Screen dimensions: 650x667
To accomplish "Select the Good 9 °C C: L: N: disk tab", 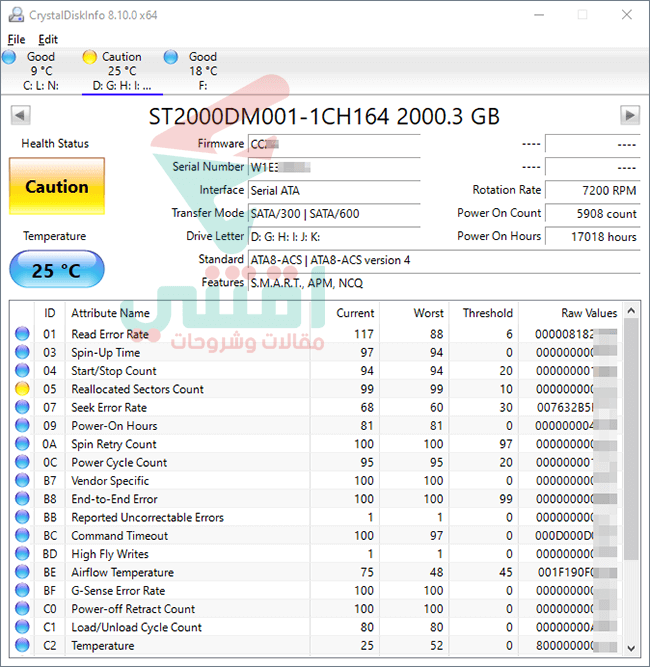I will click(41, 71).
